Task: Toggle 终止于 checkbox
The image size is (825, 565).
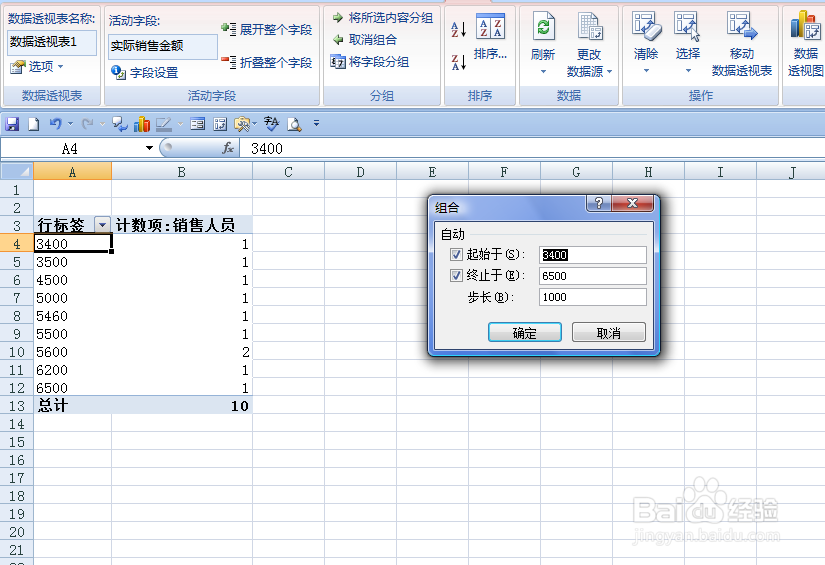Action: 456,276
